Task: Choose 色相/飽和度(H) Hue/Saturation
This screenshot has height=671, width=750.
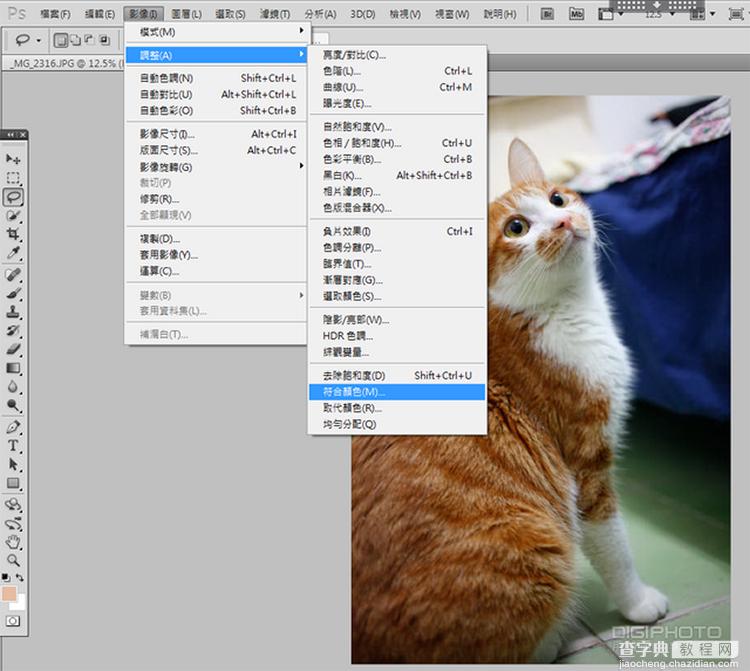Action: click(x=397, y=143)
